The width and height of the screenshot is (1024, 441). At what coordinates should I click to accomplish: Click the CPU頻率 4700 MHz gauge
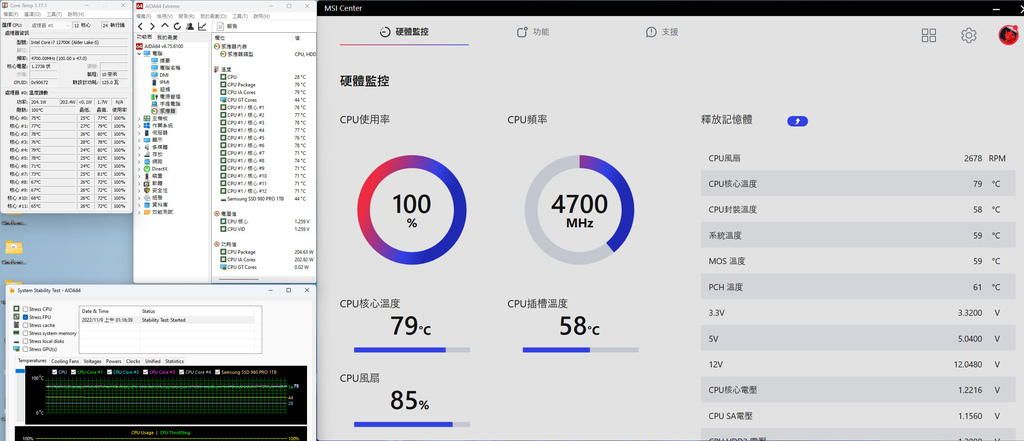(579, 210)
